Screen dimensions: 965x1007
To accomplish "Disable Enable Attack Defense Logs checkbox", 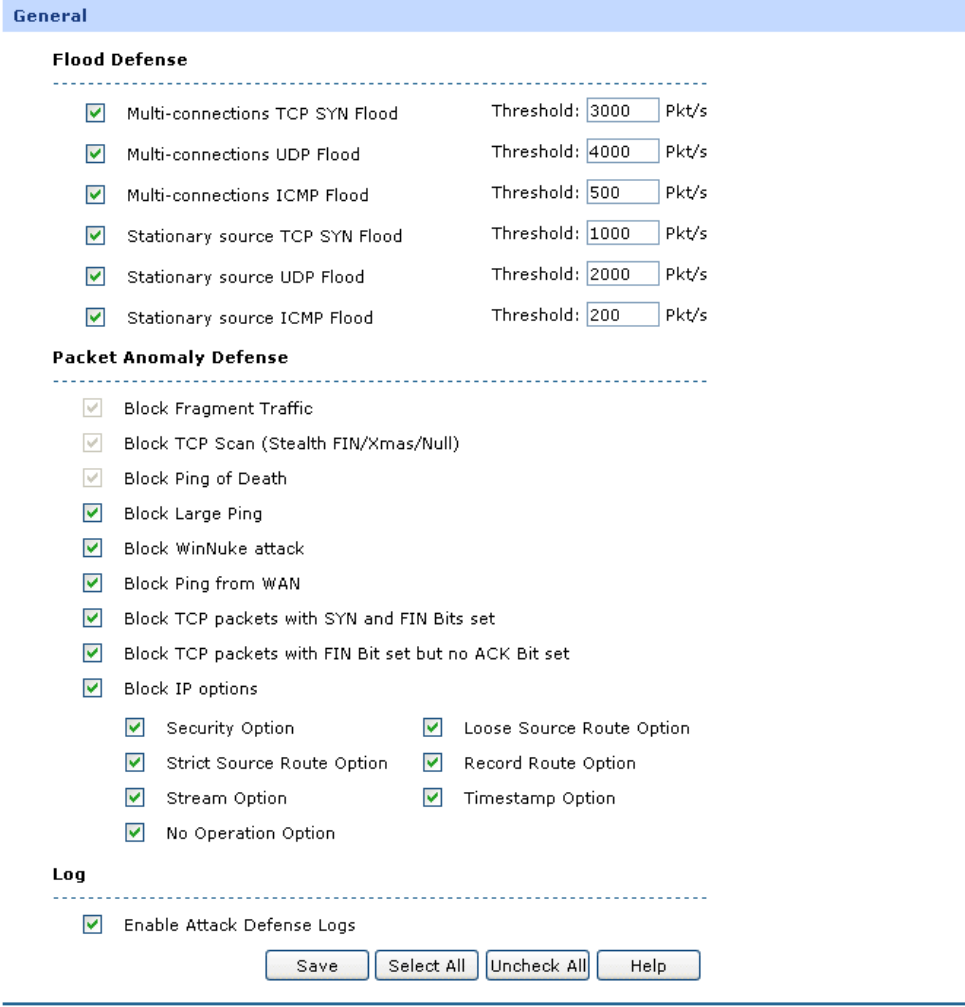I will [93, 926].
